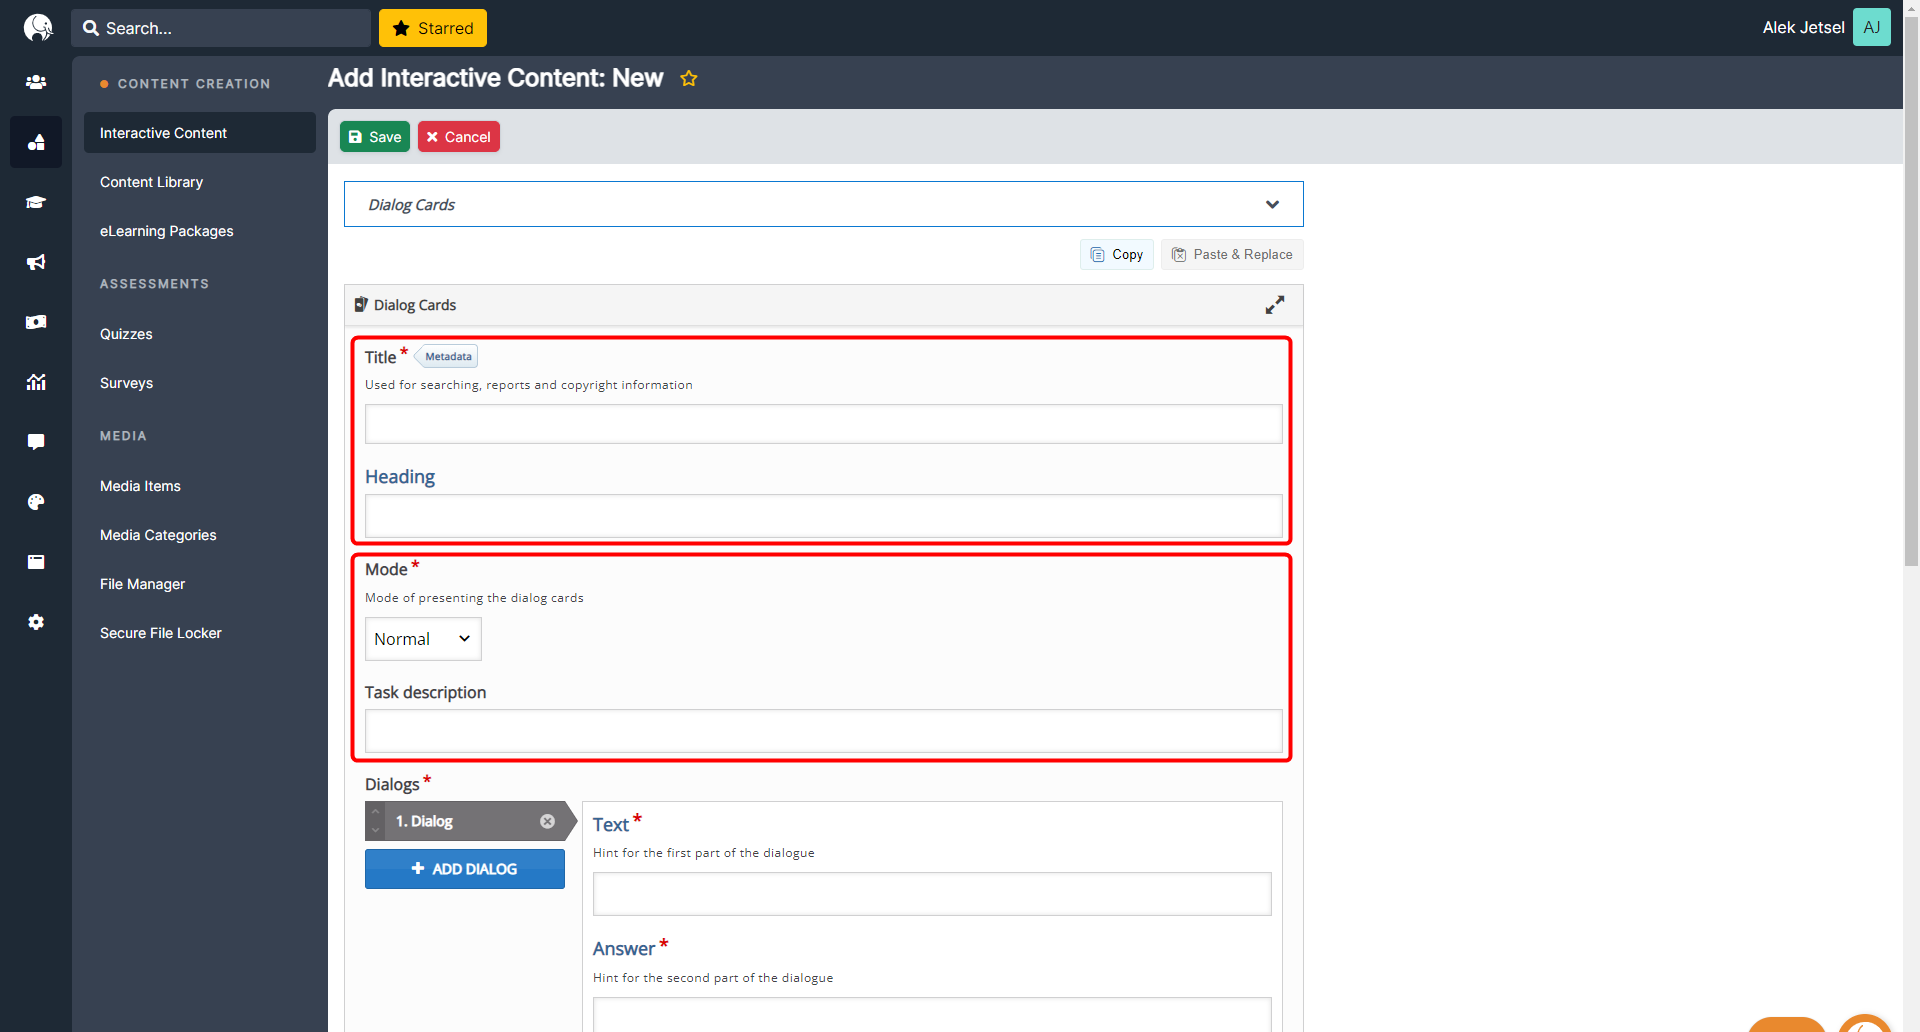Open File Manager

click(x=142, y=584)
